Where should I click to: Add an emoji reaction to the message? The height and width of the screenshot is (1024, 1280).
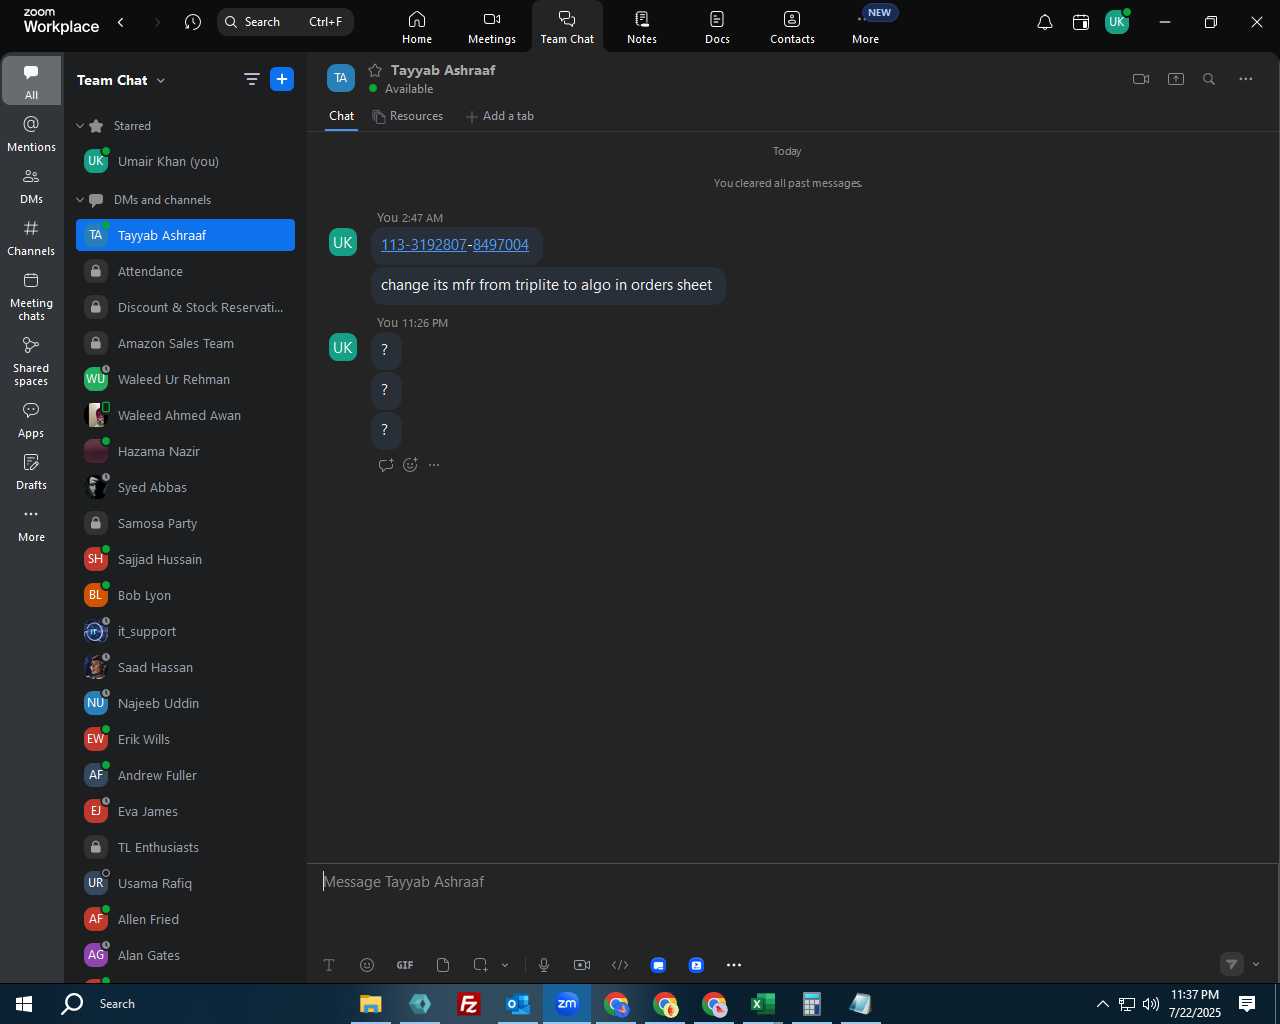coord(410,465)
